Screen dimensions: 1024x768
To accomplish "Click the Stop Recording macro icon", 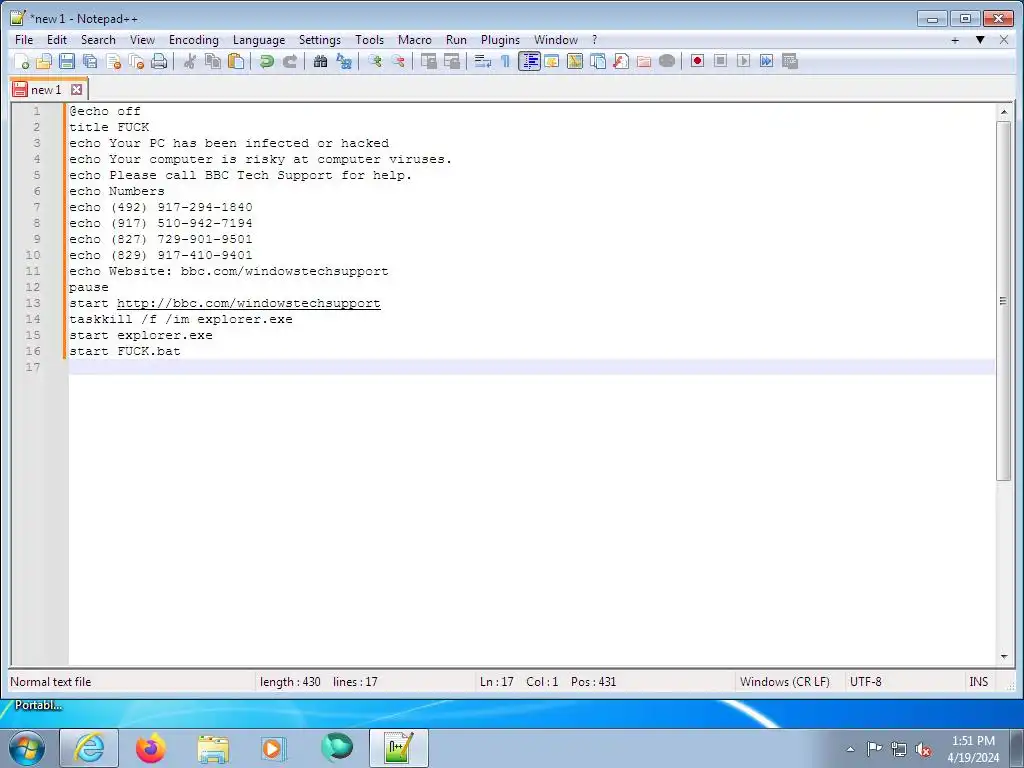I will pyautogui.click(x=720, y=61).
